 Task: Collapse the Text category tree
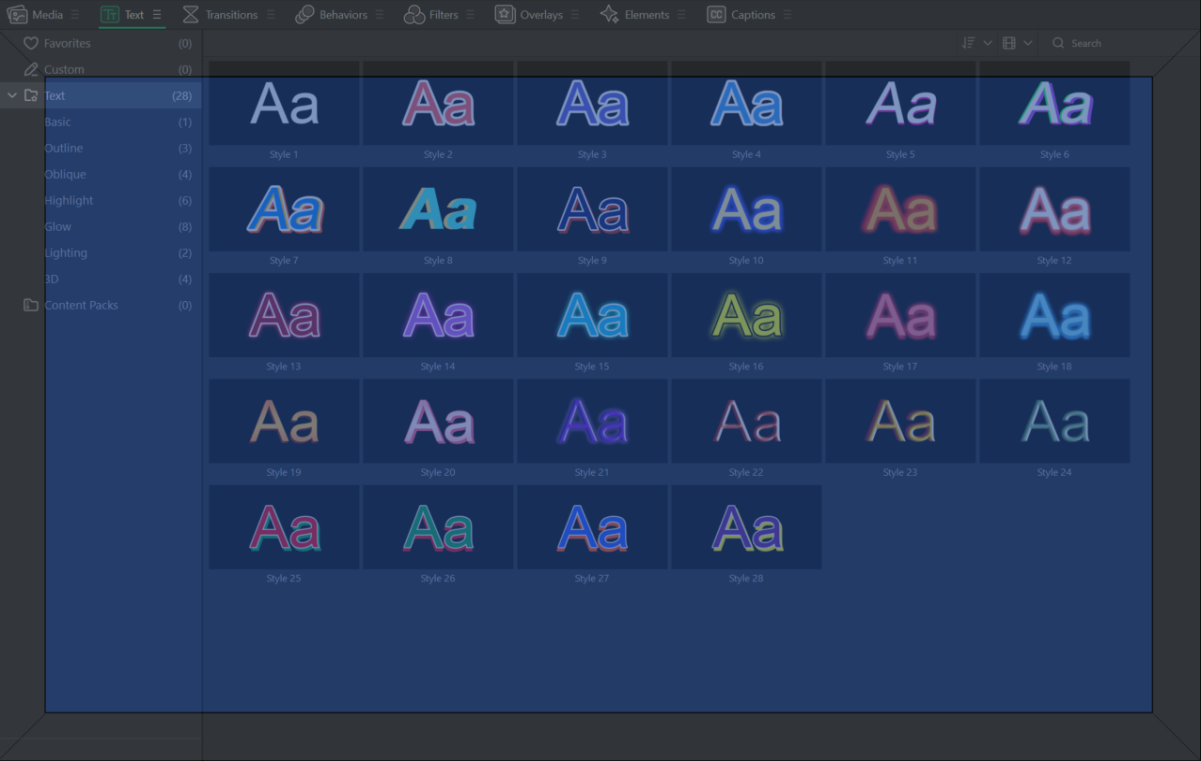[x=12, y=96]
